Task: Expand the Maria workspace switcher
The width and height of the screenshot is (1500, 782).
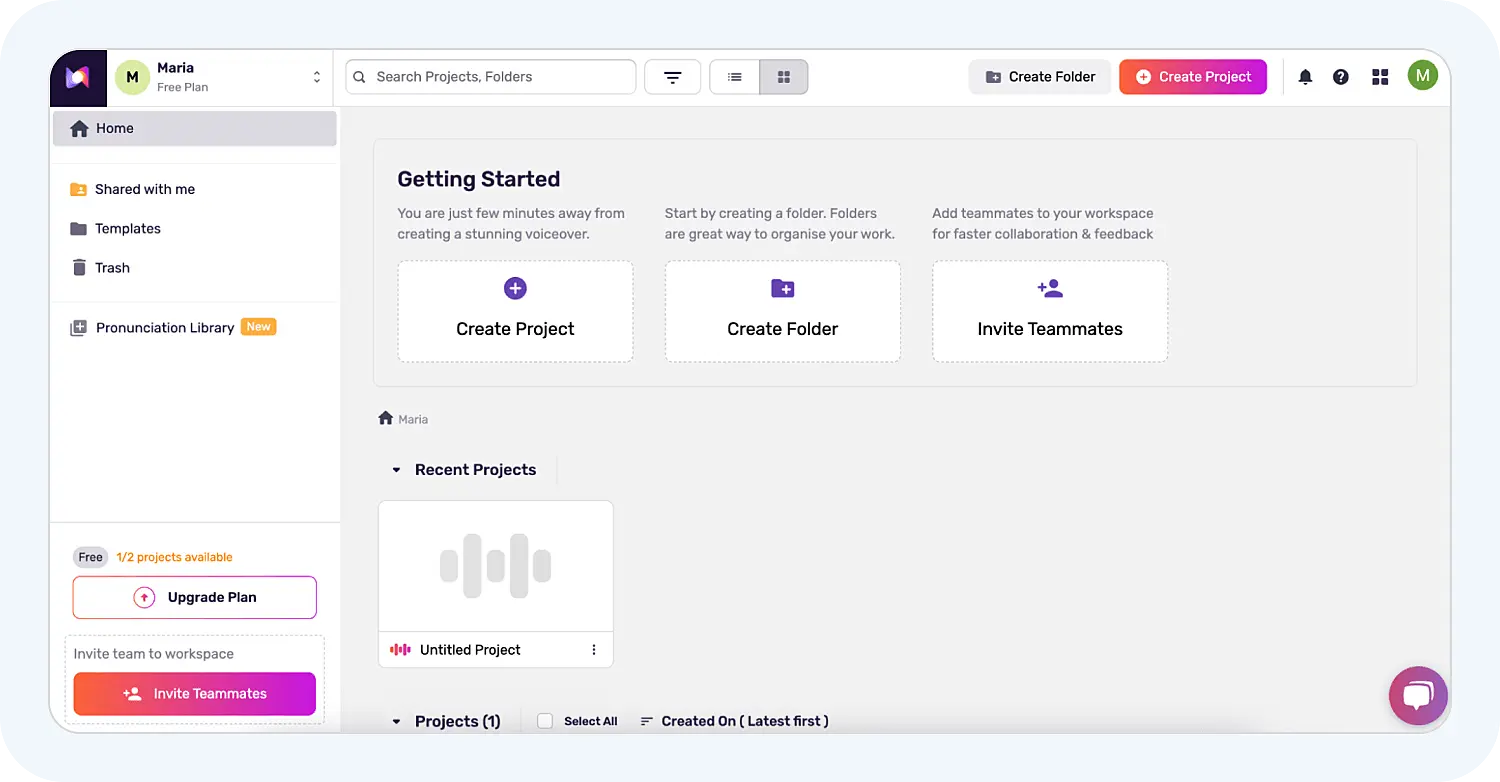Action: click(316, 77)
